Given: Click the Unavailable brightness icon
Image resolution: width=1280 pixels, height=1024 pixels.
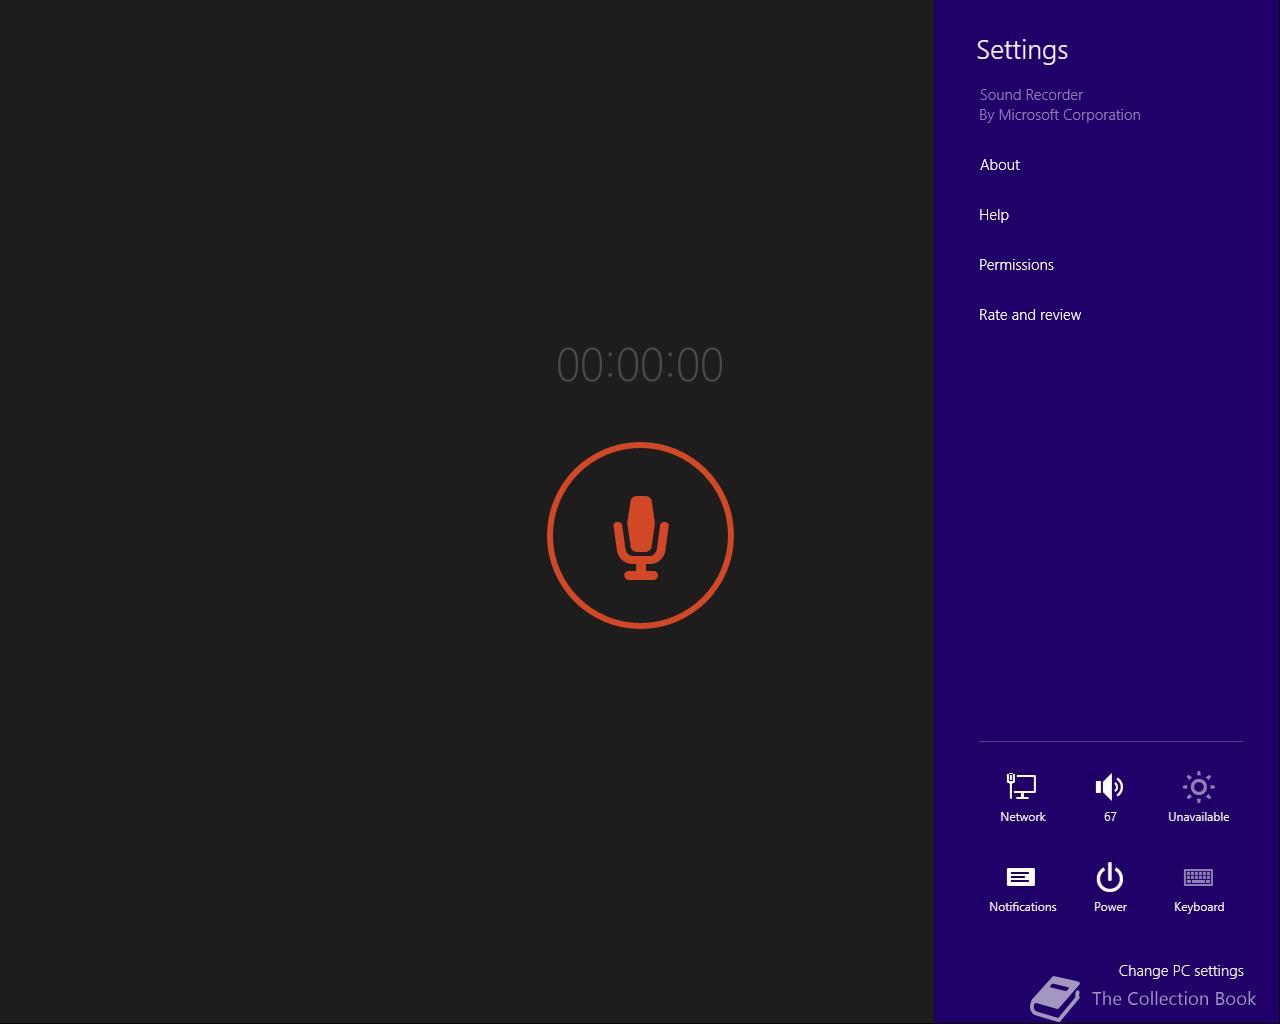Looking at the screenshot, I should coord(1198,797).
